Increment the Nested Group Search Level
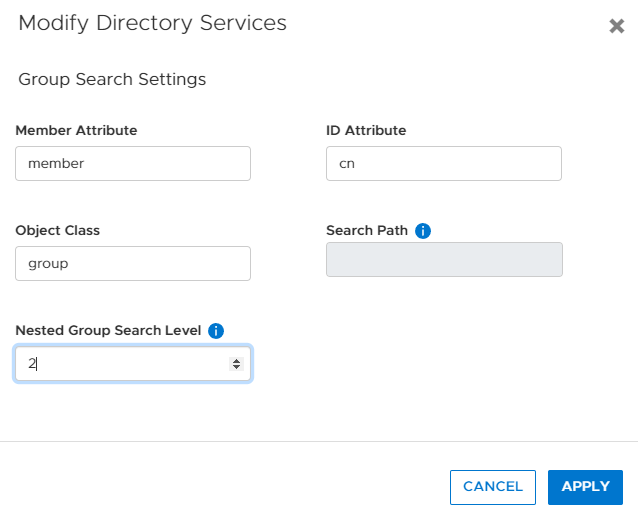The width and height of the screenshot is (638, 514). click(236, 360)
